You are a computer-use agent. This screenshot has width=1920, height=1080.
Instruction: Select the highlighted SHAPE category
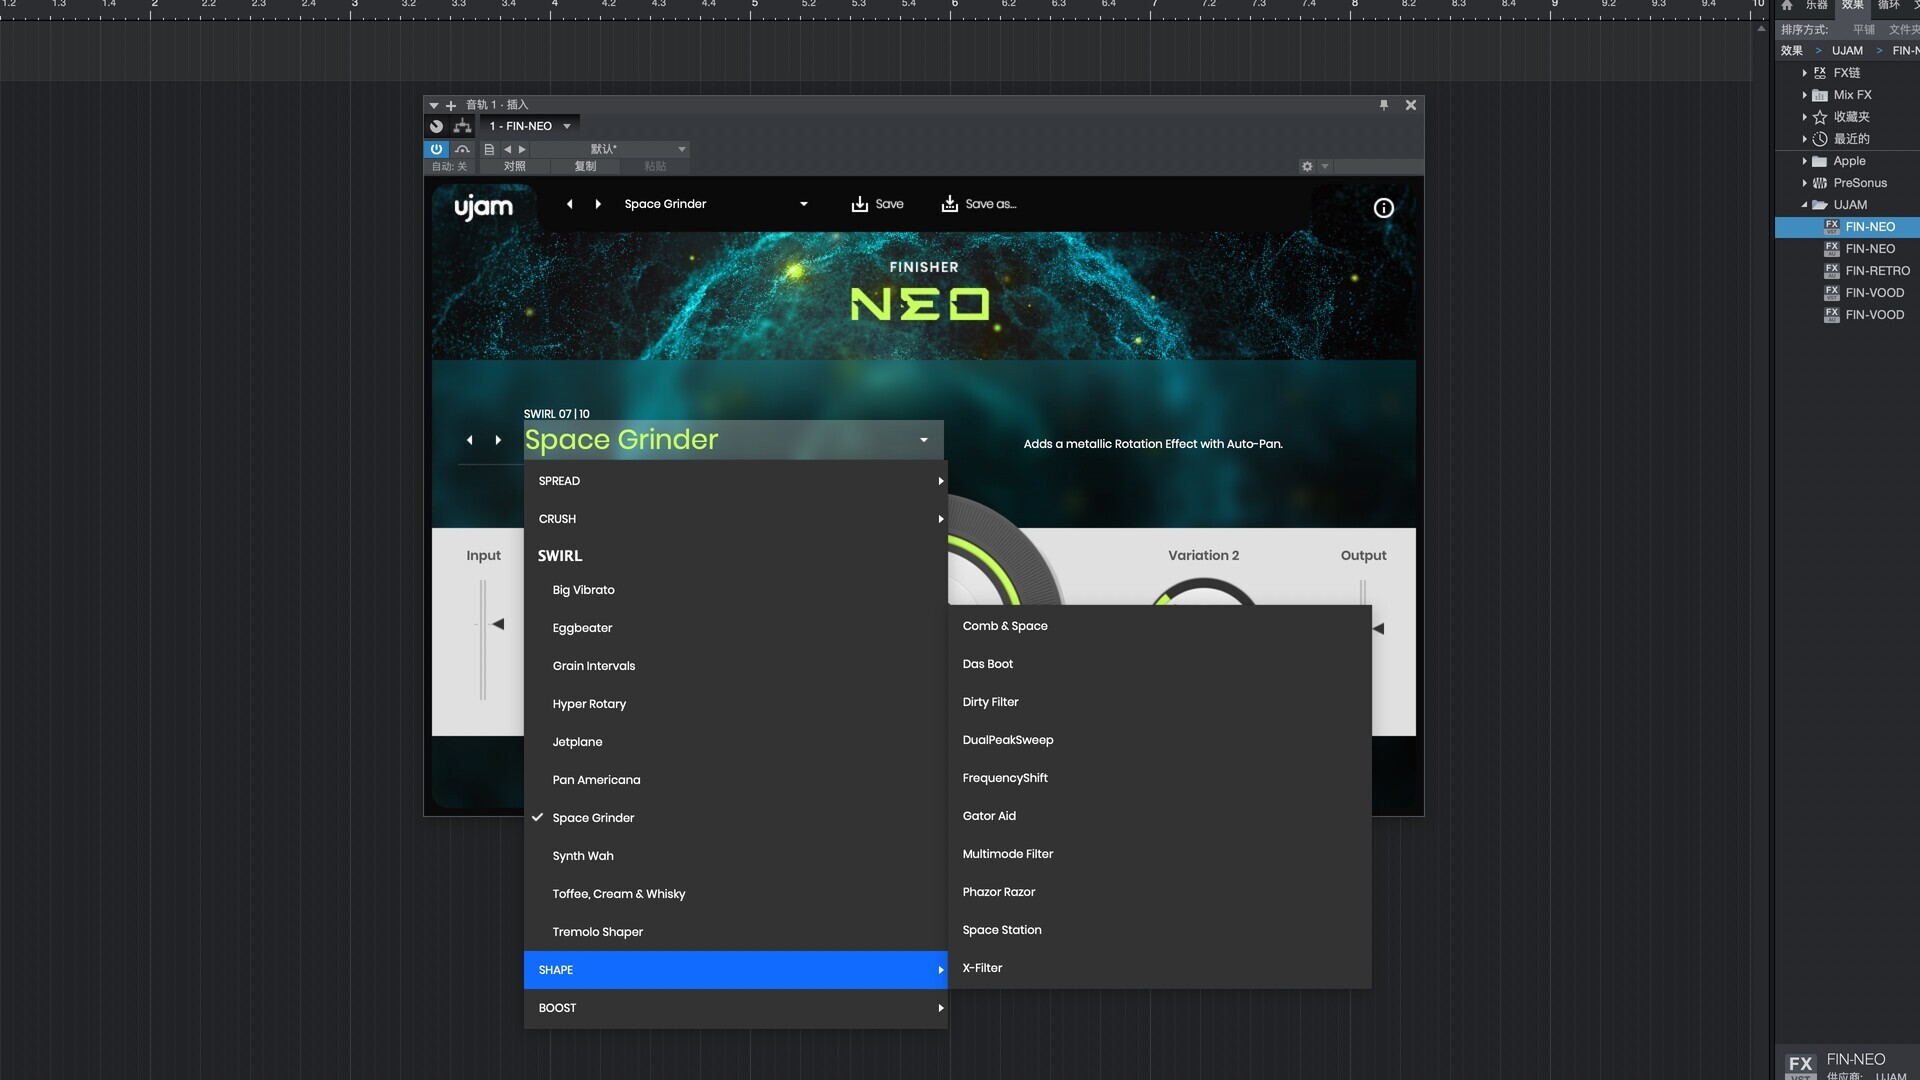(735, 970)
